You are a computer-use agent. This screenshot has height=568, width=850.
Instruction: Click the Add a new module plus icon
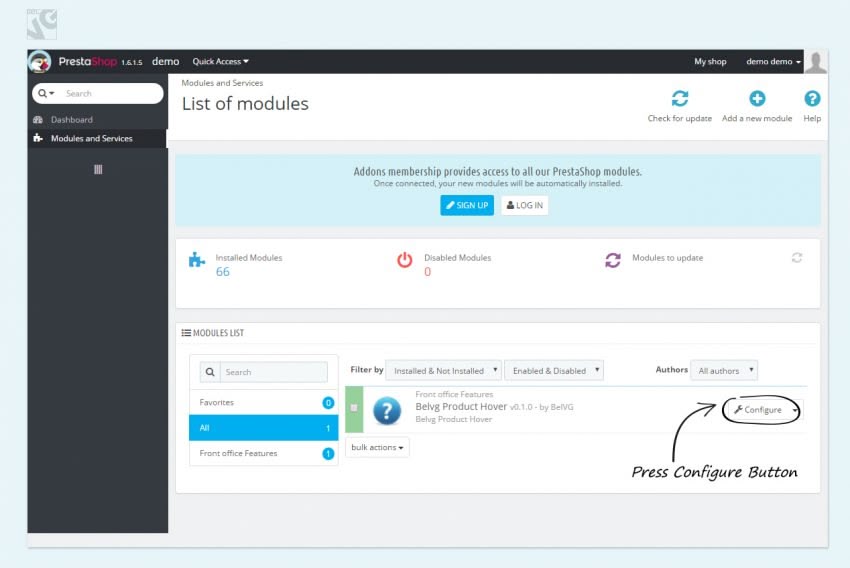coord(757,99)
